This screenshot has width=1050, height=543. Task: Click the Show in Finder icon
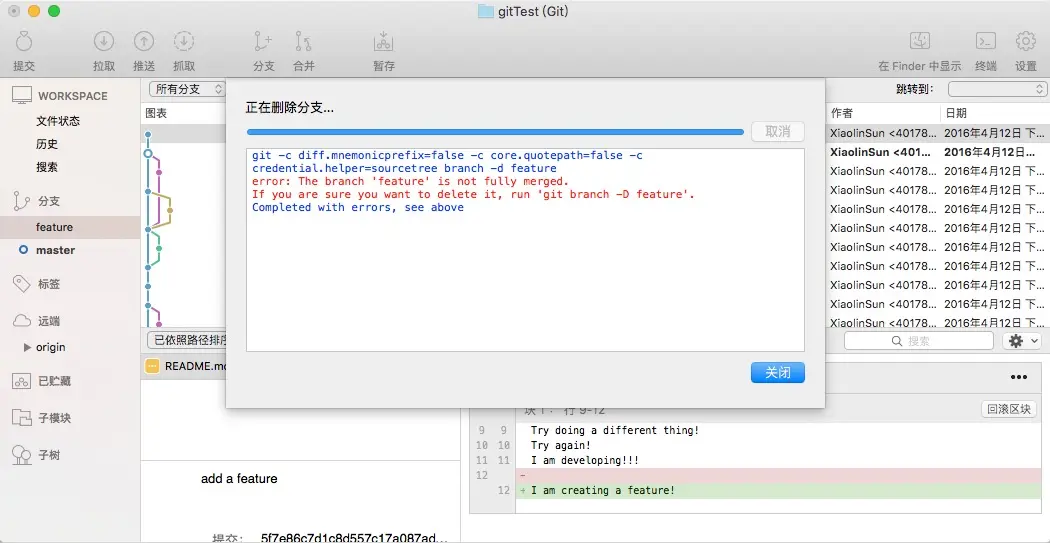(x=919, y=41)
